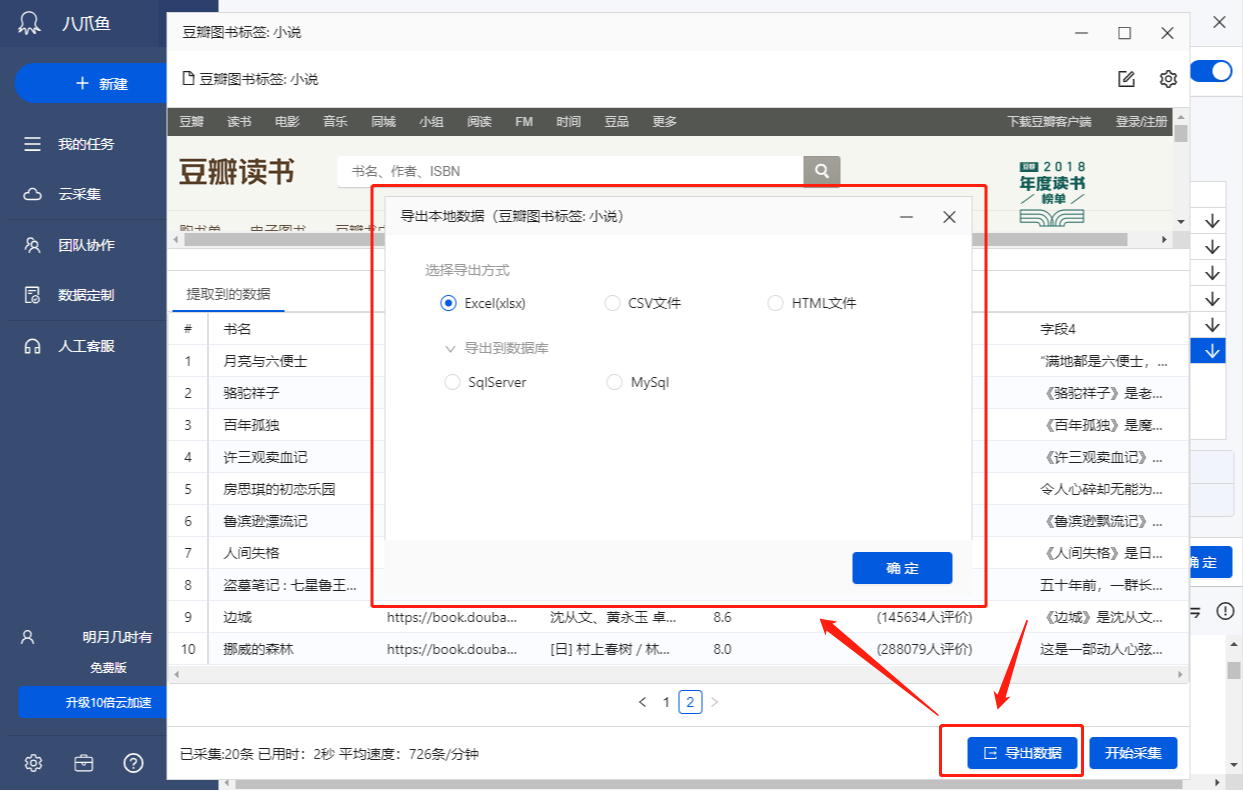The height and width of the screenshot is (791, 1243).
Task: Open task settings gear icon in task window
Action: (1168, 79)
